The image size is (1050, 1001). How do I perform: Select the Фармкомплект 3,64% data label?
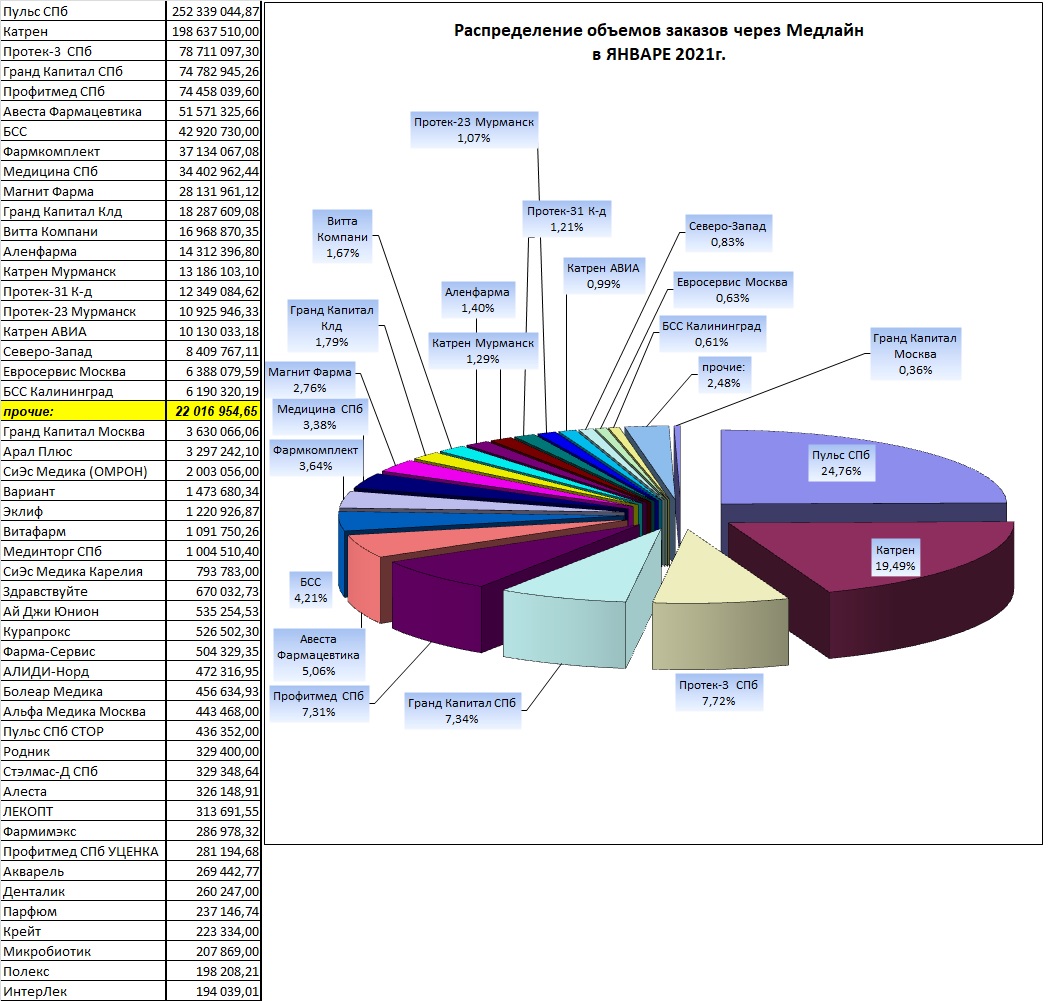coord(315,459)
